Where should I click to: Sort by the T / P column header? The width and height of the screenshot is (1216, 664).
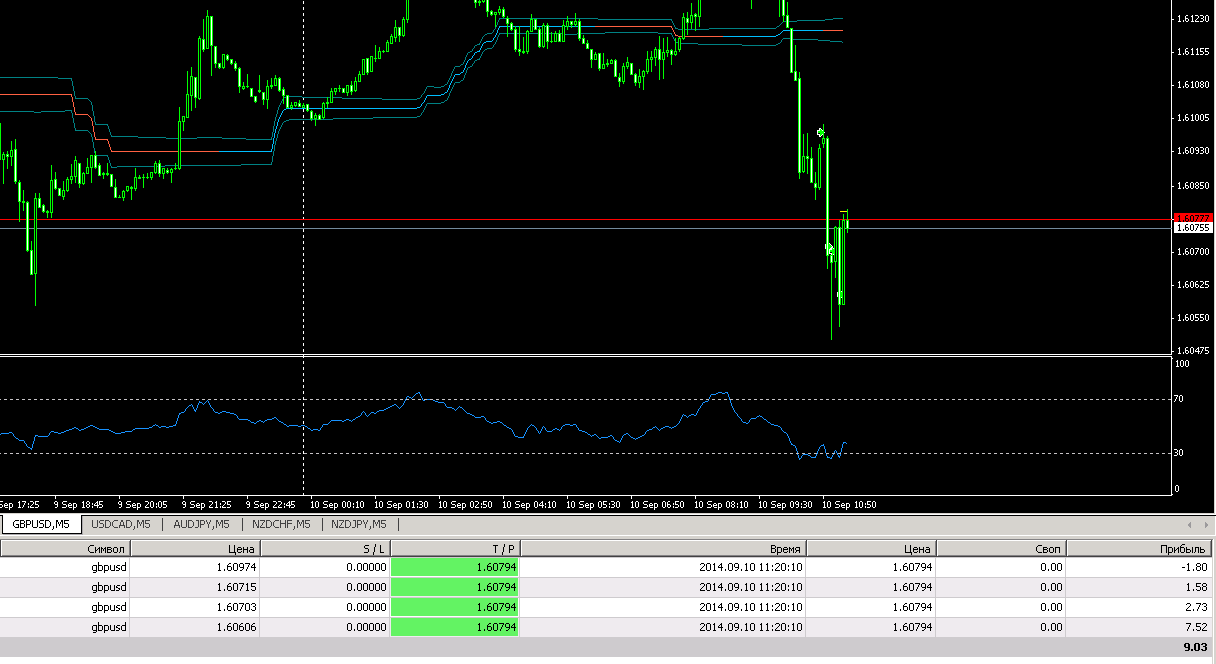point(455,548)
